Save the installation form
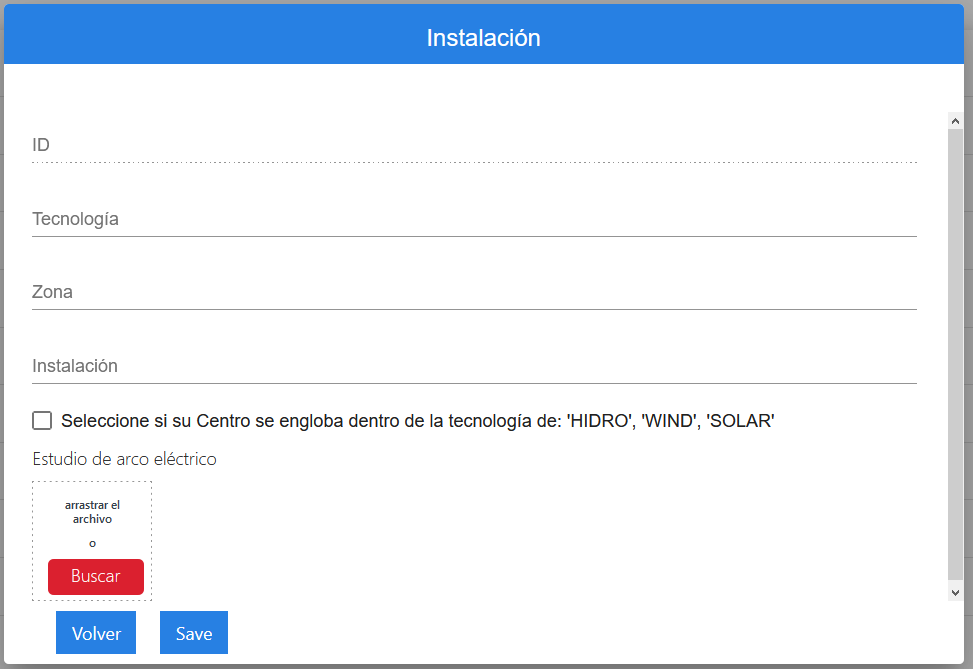The image size is (973, 669). [x=194, y=633]
